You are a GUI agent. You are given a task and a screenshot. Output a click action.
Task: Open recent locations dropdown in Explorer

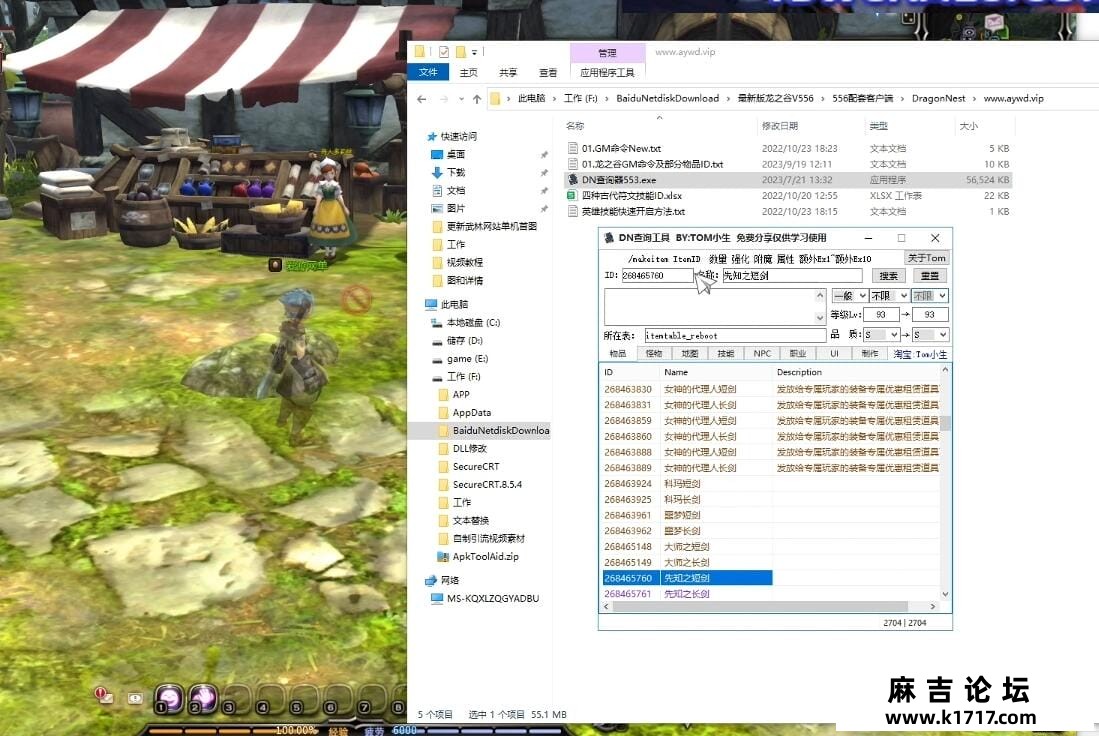coord(461,99)
